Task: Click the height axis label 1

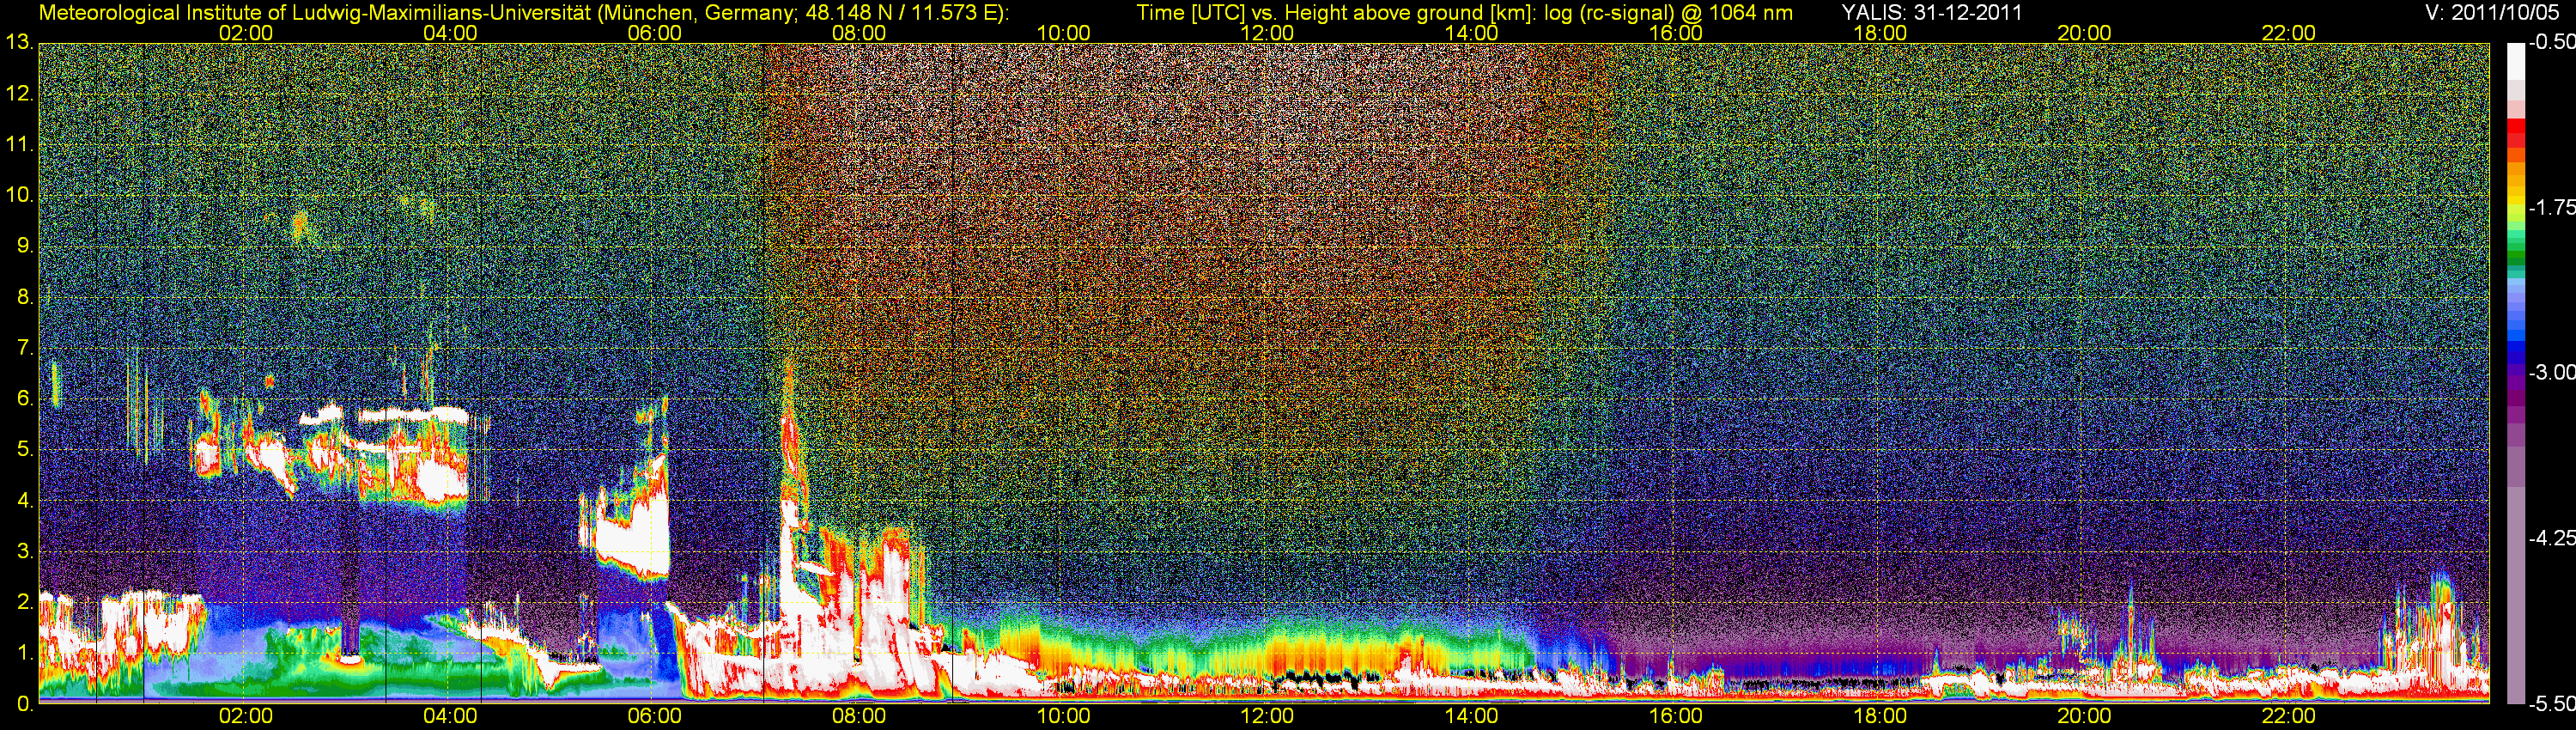Action: [x=24, y=653]
